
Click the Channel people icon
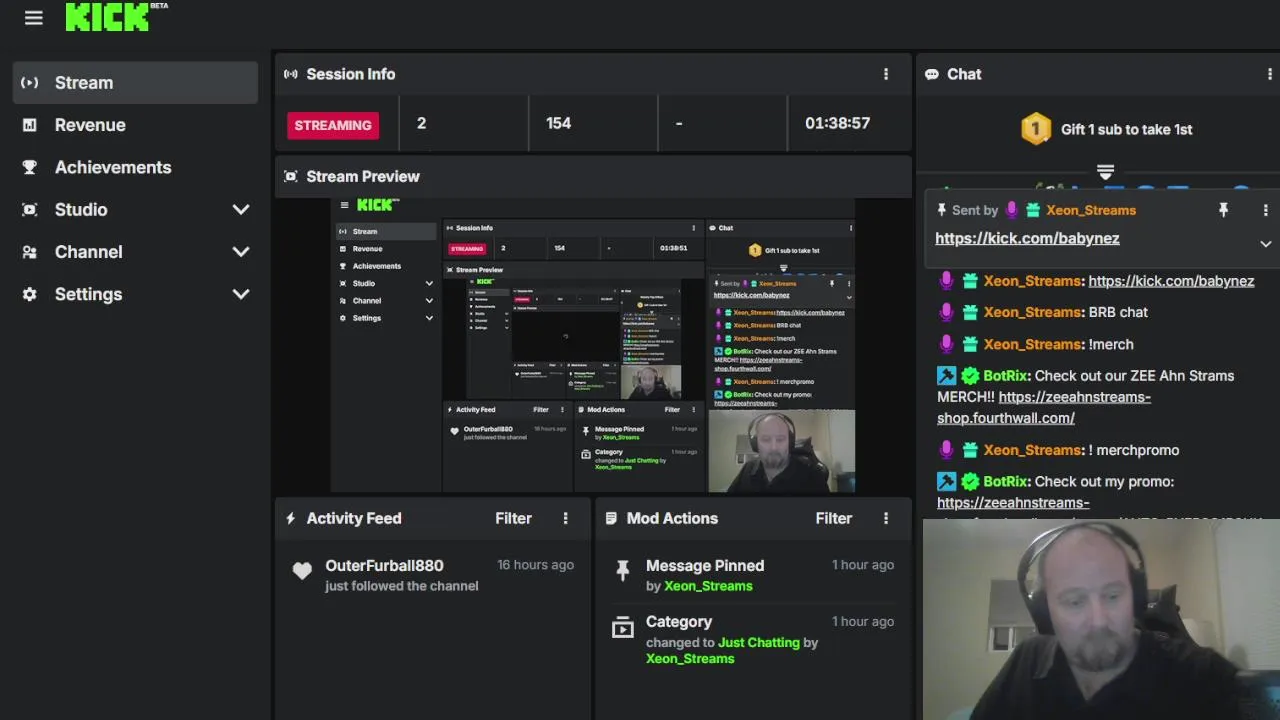pos(30,252)
